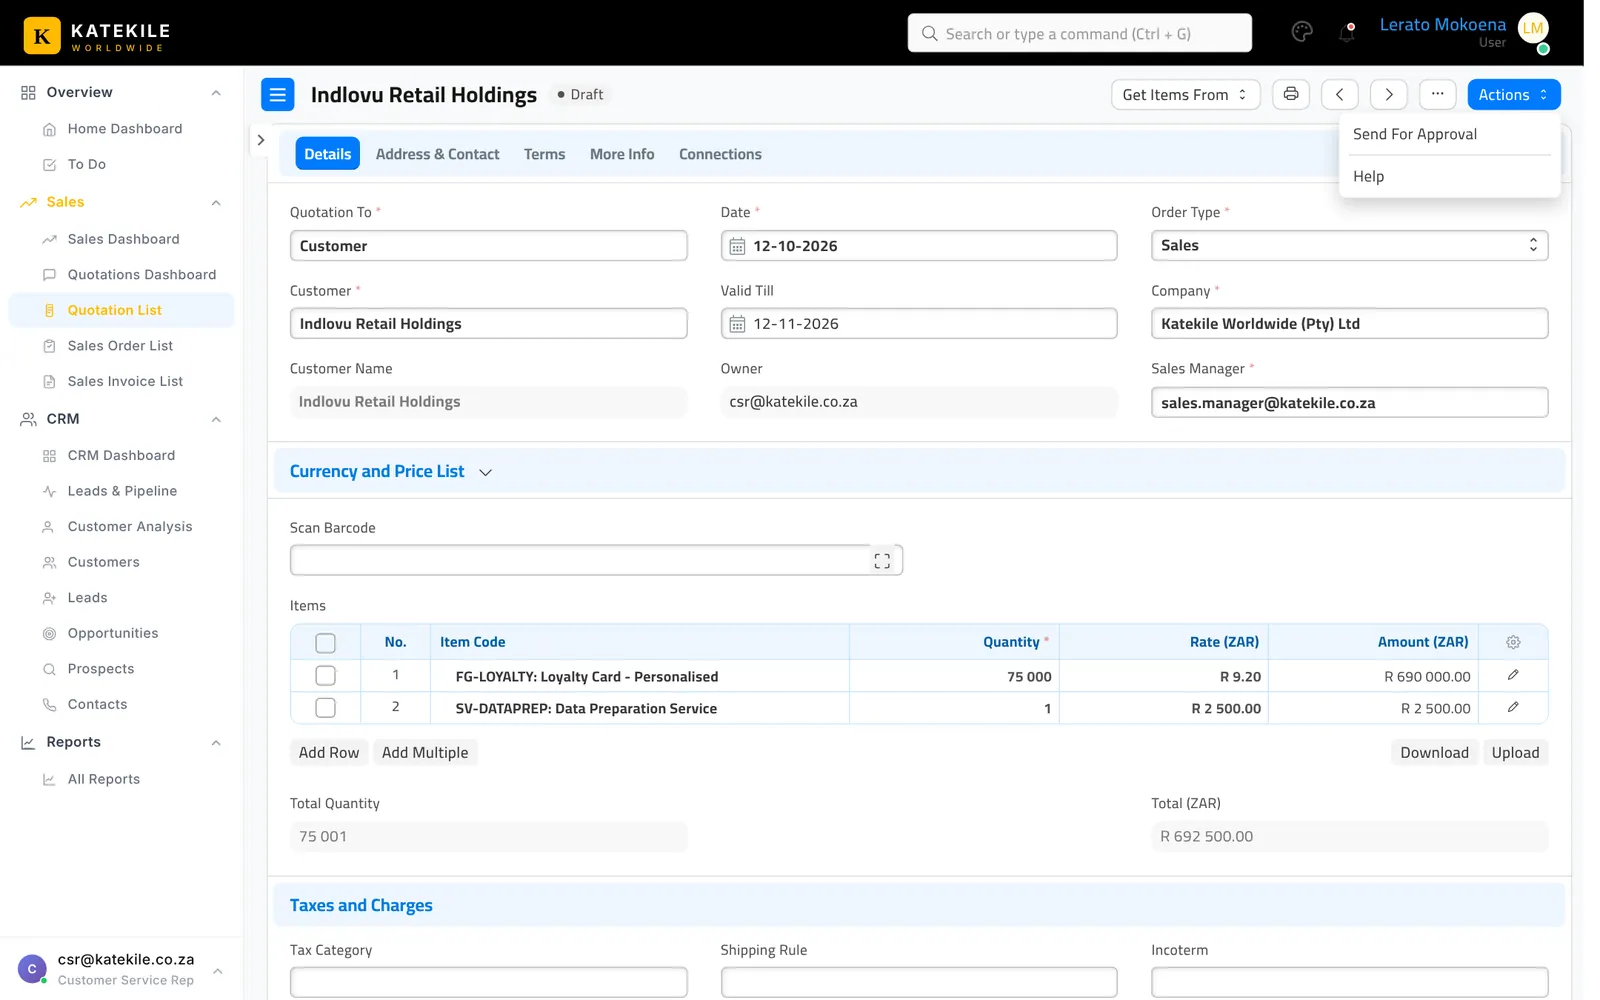Screen dimensions: 1600x1000
Task: Print the quotation using printer icon
Action: coord(1291,94)
